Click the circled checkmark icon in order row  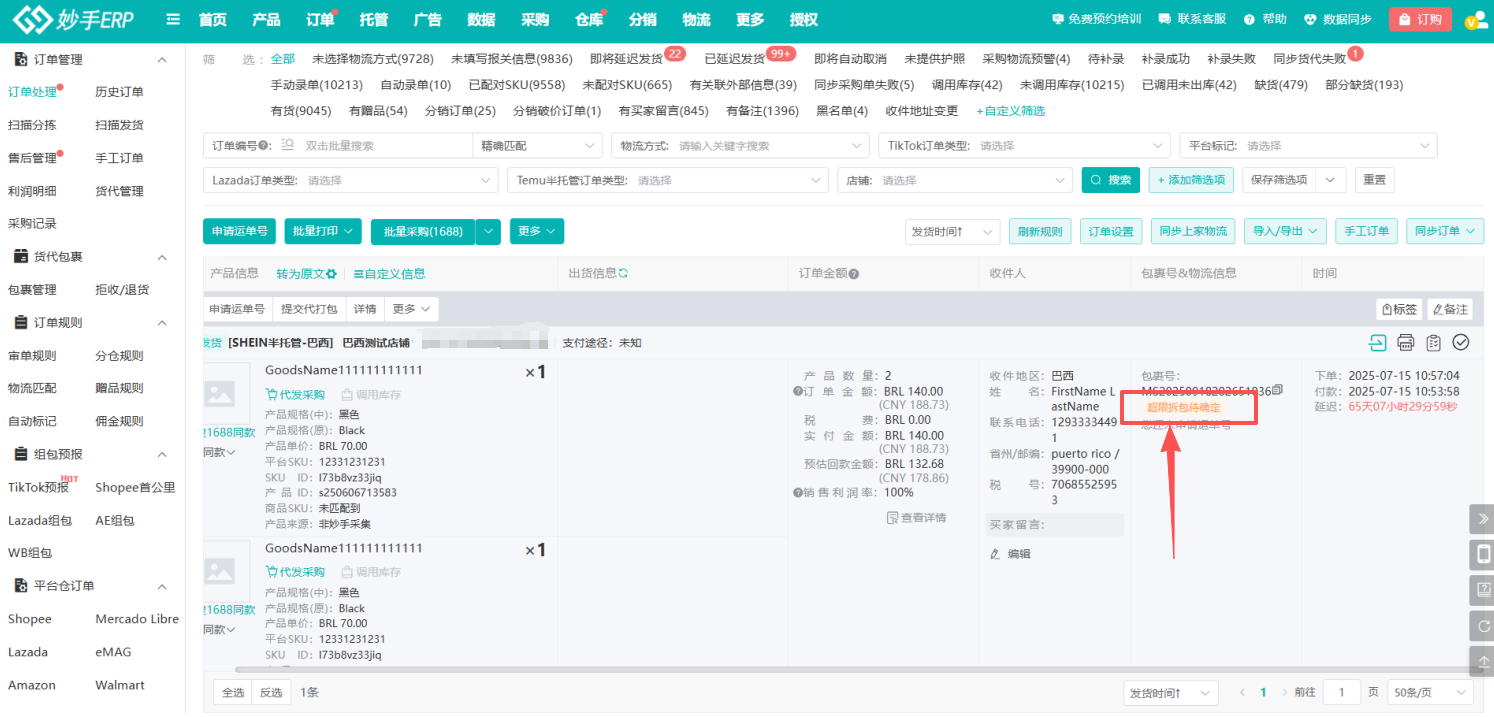click(x=1461, y=343)
